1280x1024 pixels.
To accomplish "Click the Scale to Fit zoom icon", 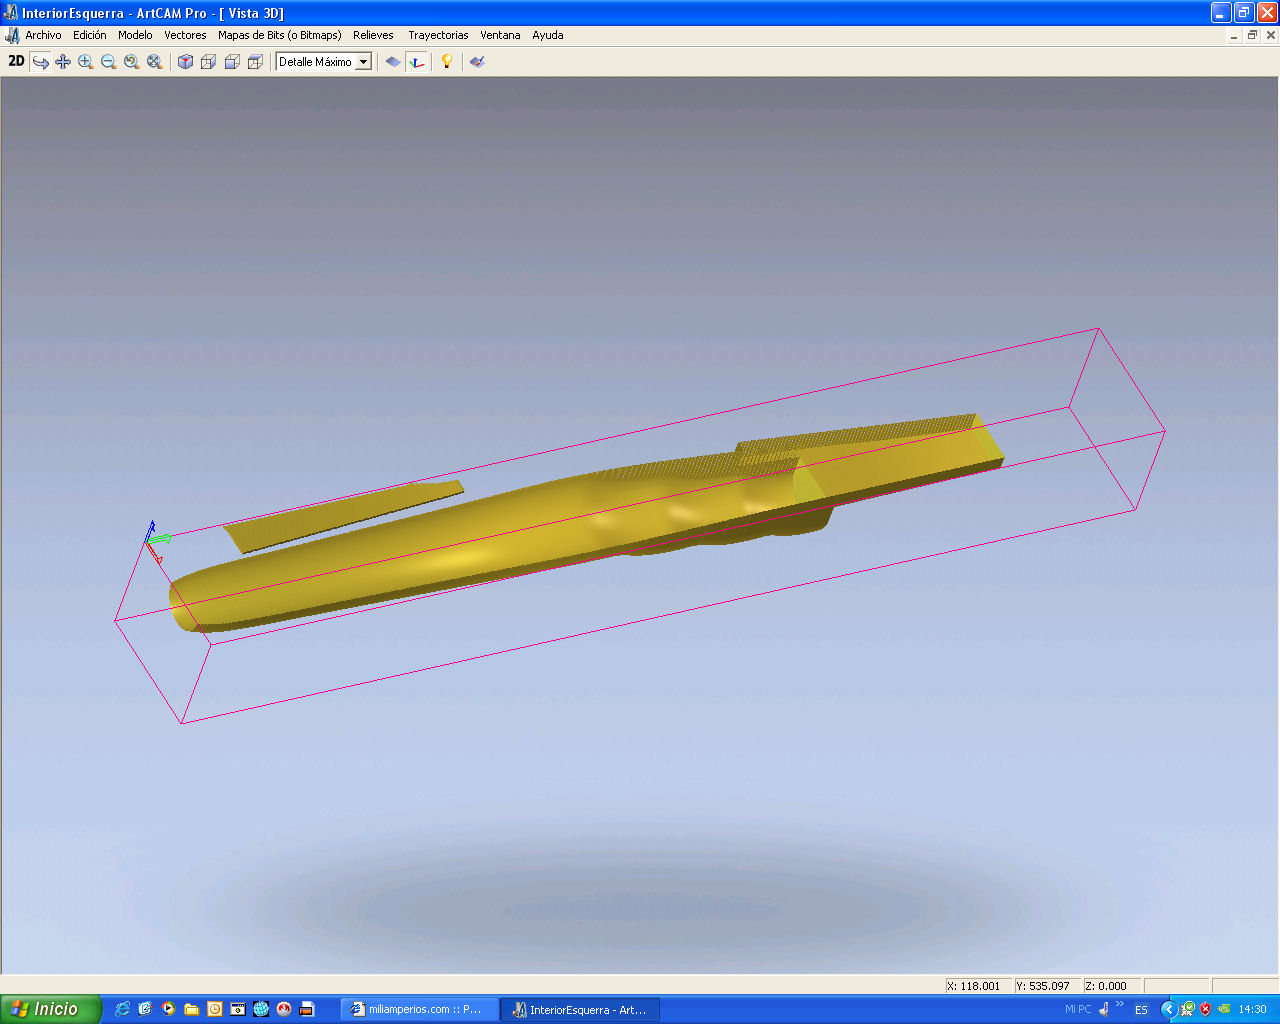I will (x=155, y=62).
